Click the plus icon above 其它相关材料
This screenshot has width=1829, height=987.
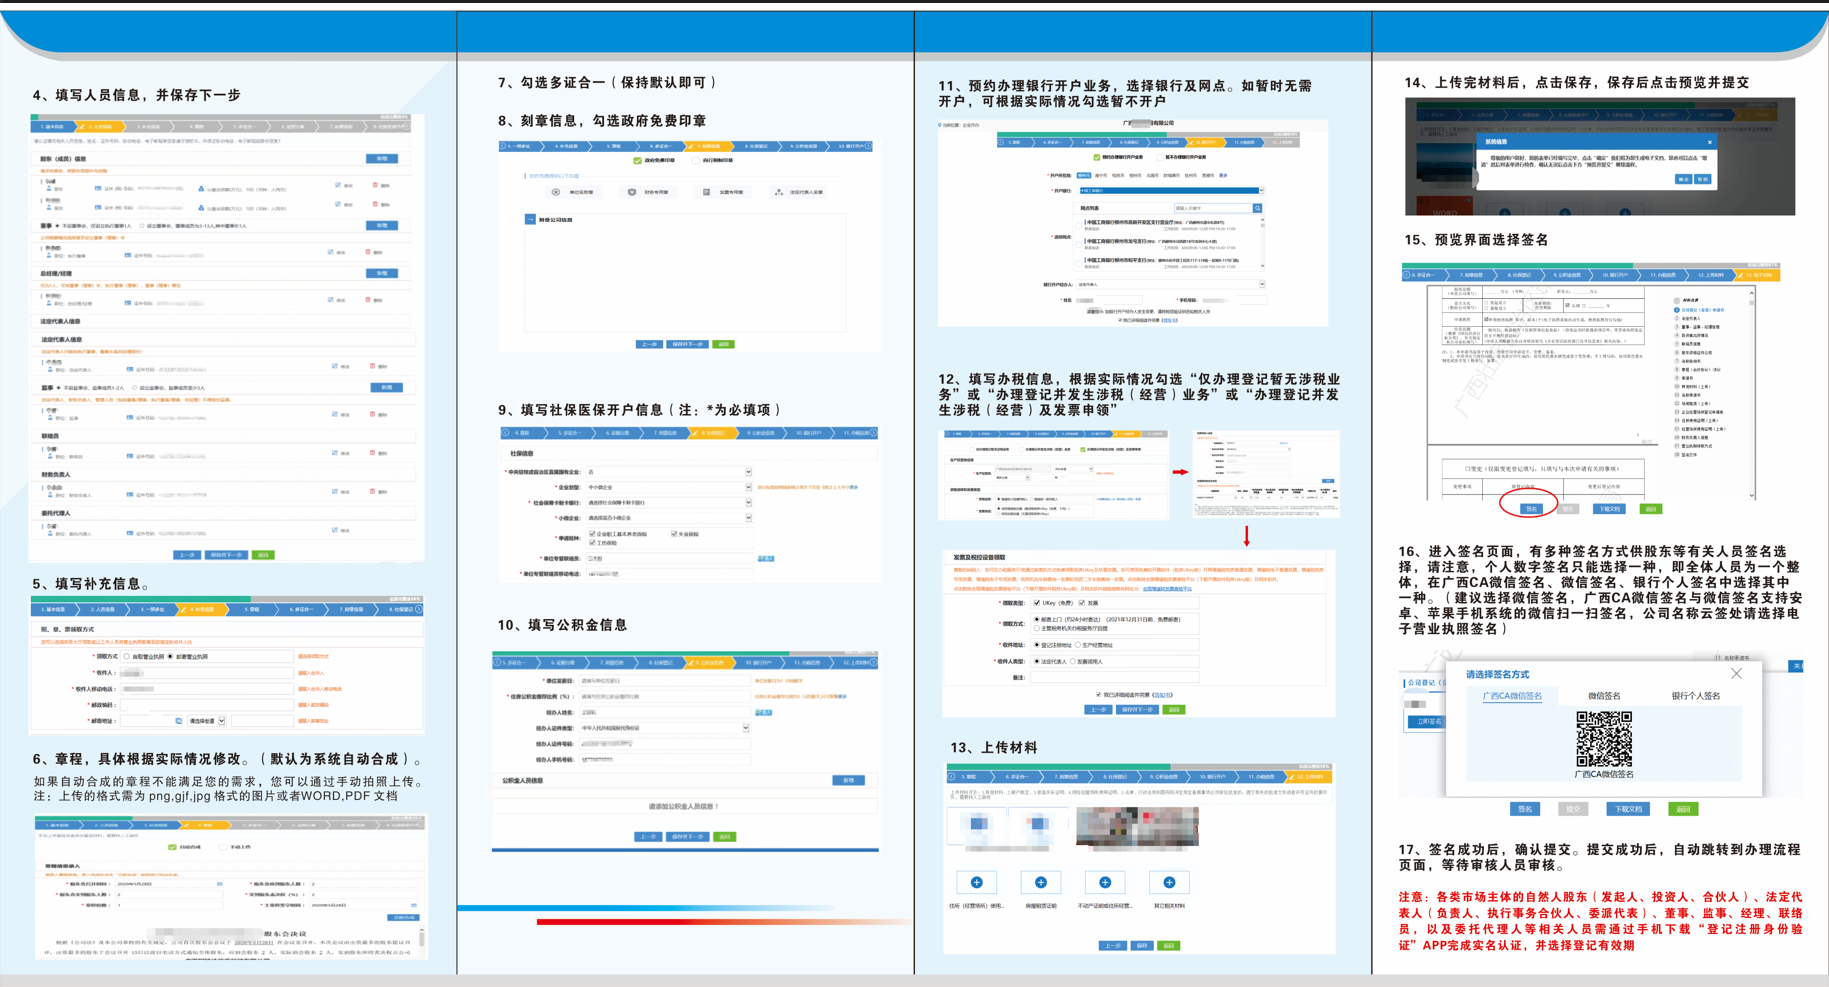(x=1168, y=882)
